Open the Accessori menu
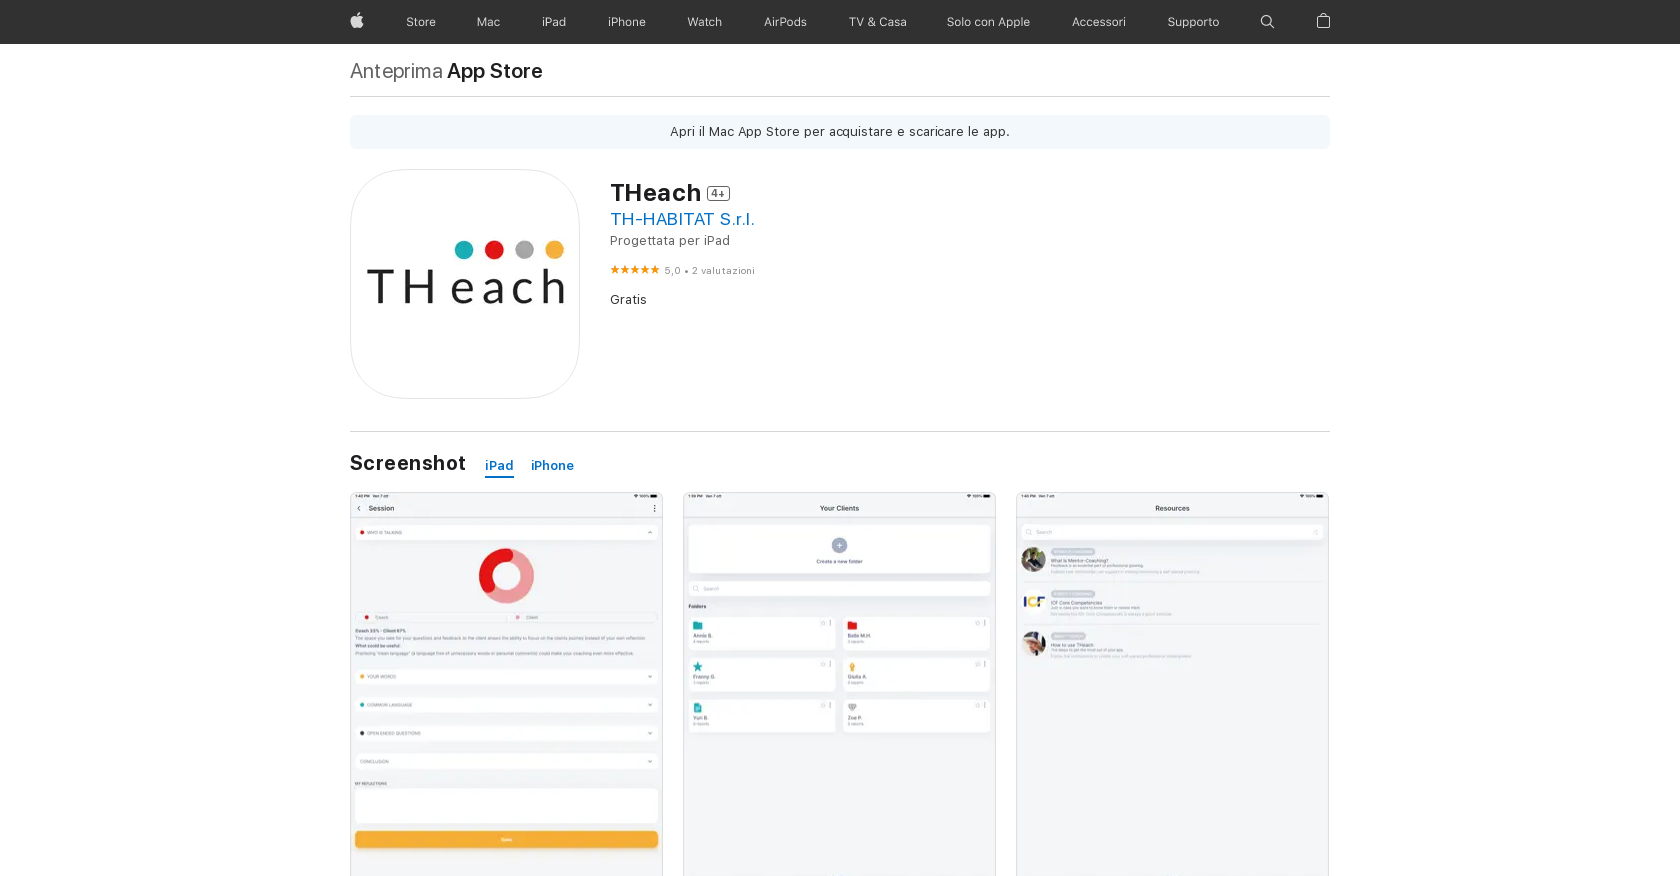1680x876 pixels. point(1099,22)
